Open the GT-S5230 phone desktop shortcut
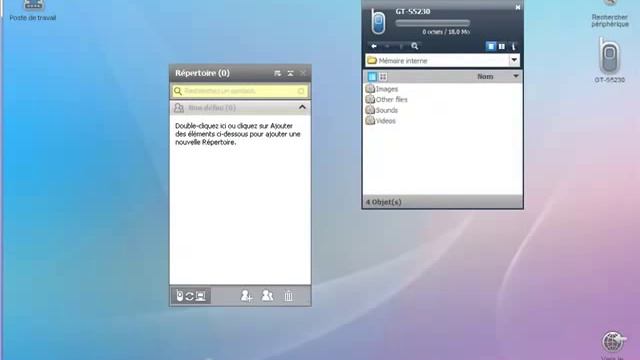The image size is (640, 360). click(x=609, y=60)
